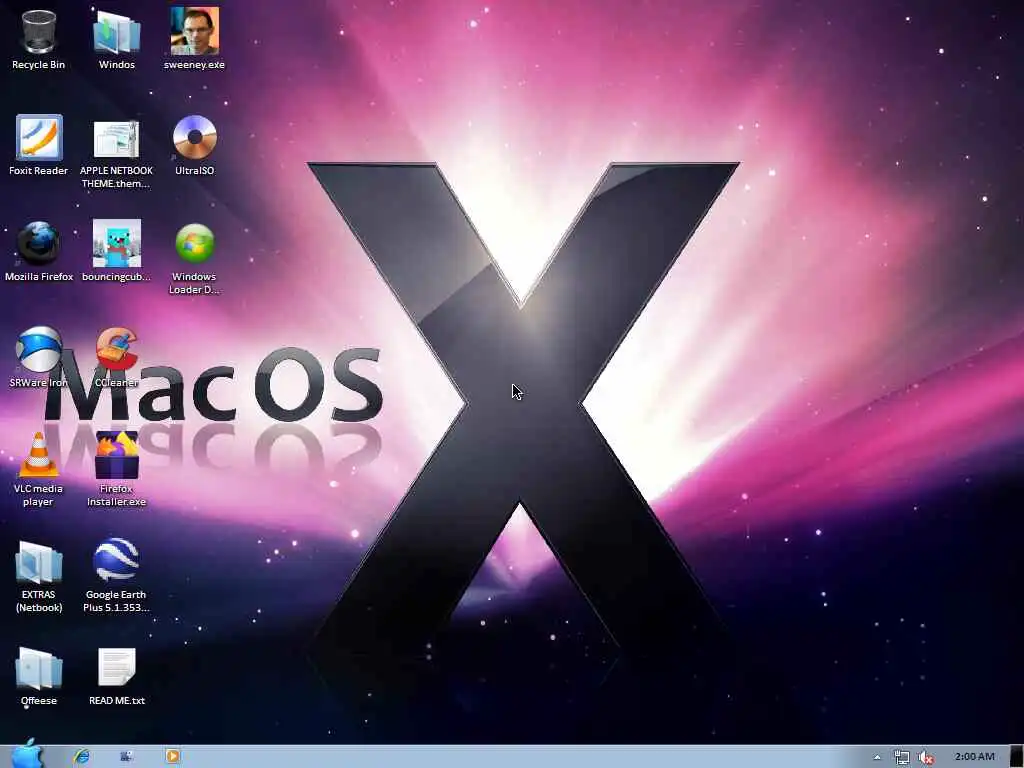Select the VLC media player cone icon
This screenshot has height=768, width=1024.
click(x=39, y=455)
